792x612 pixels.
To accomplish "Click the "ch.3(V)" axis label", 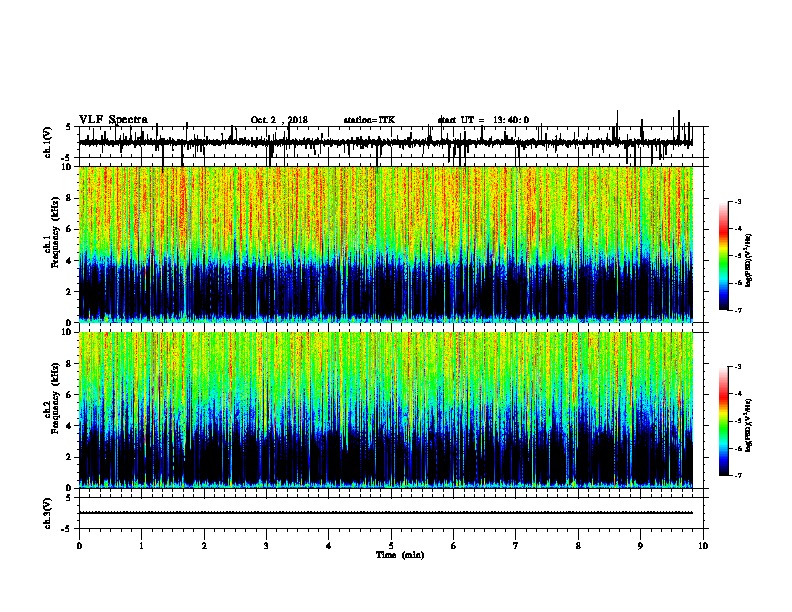I will coord(48,514).
